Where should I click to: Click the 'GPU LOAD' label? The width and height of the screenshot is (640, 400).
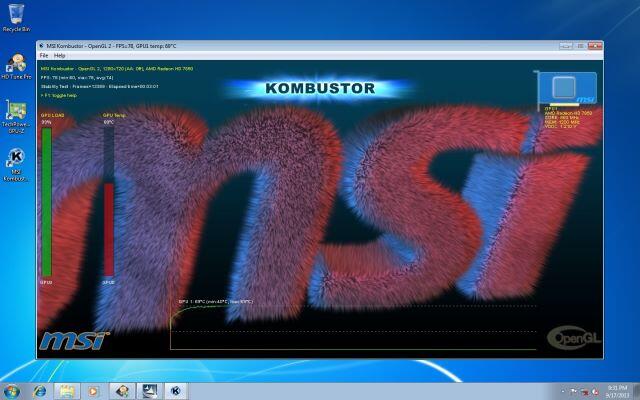[x=53, y=116]
